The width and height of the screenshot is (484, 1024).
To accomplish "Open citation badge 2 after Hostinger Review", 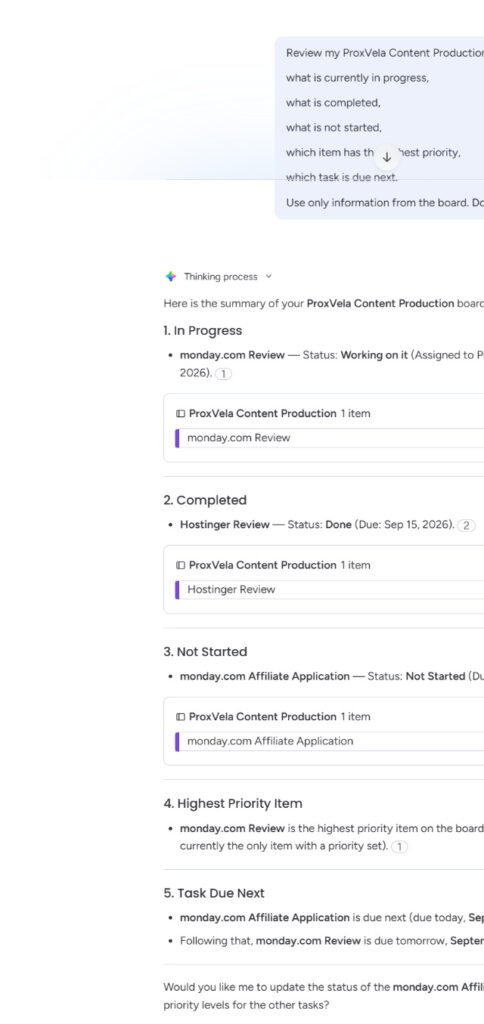I will click(466, 525).
